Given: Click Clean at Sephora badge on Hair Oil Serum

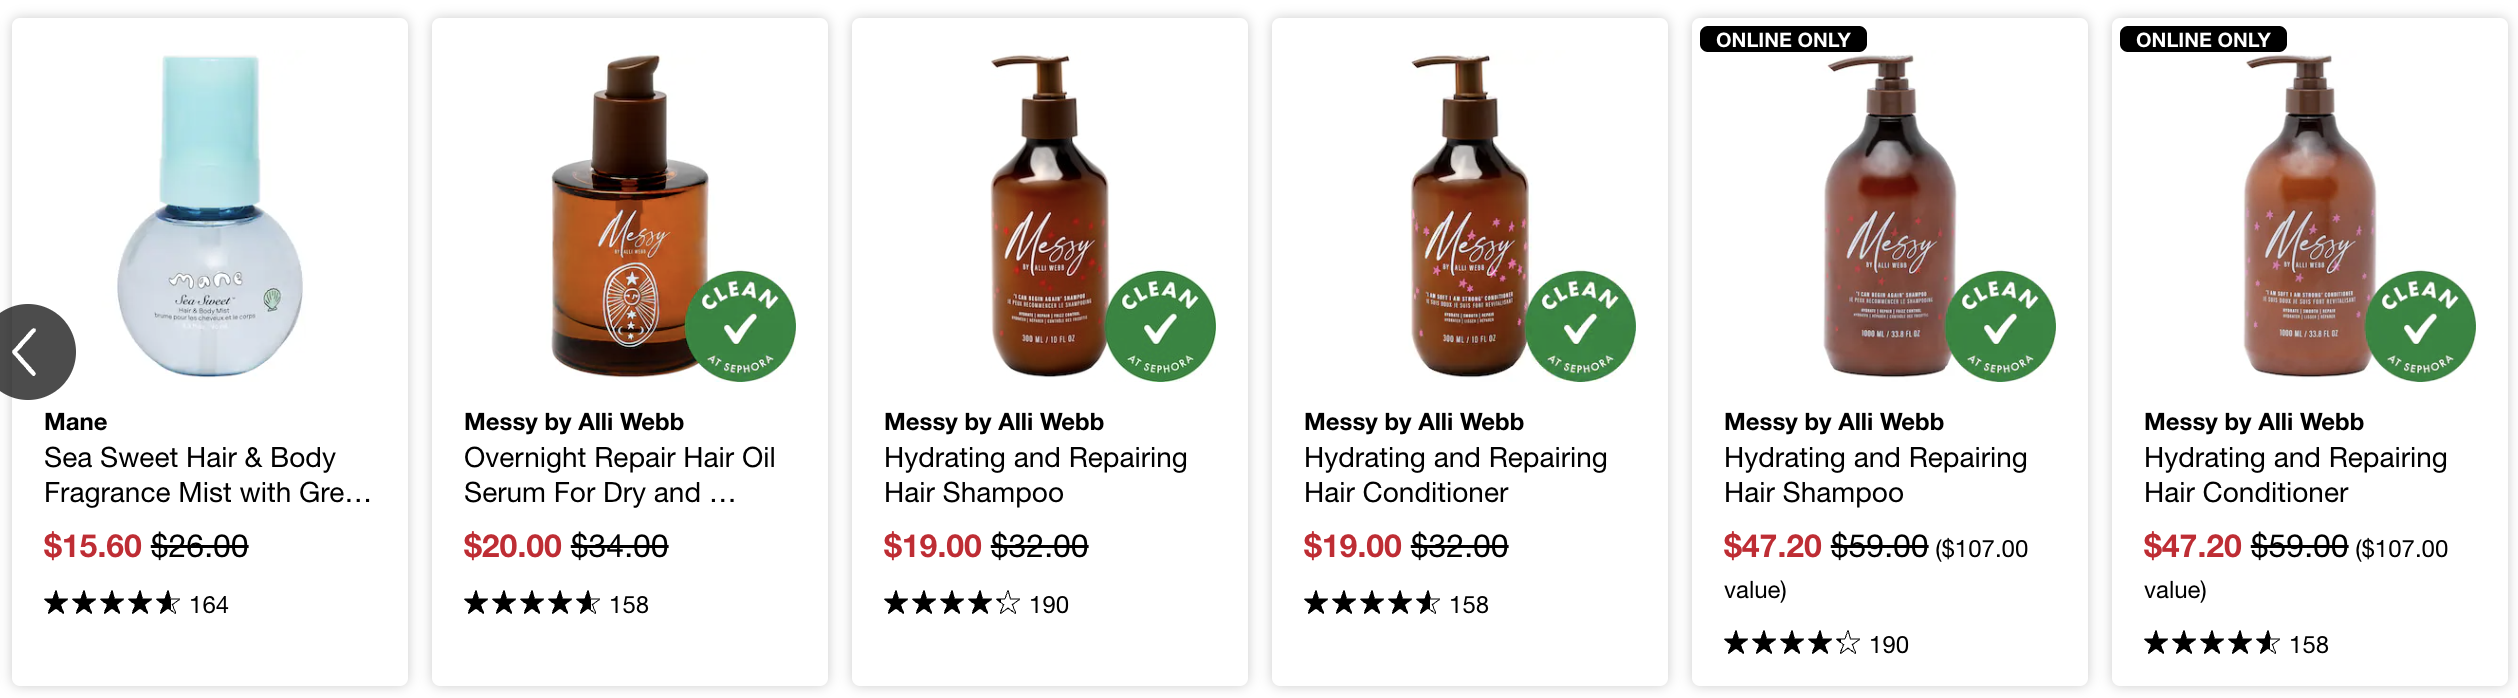Looking at the screenshot, I should pyautogui.click(x=740, y=326).
